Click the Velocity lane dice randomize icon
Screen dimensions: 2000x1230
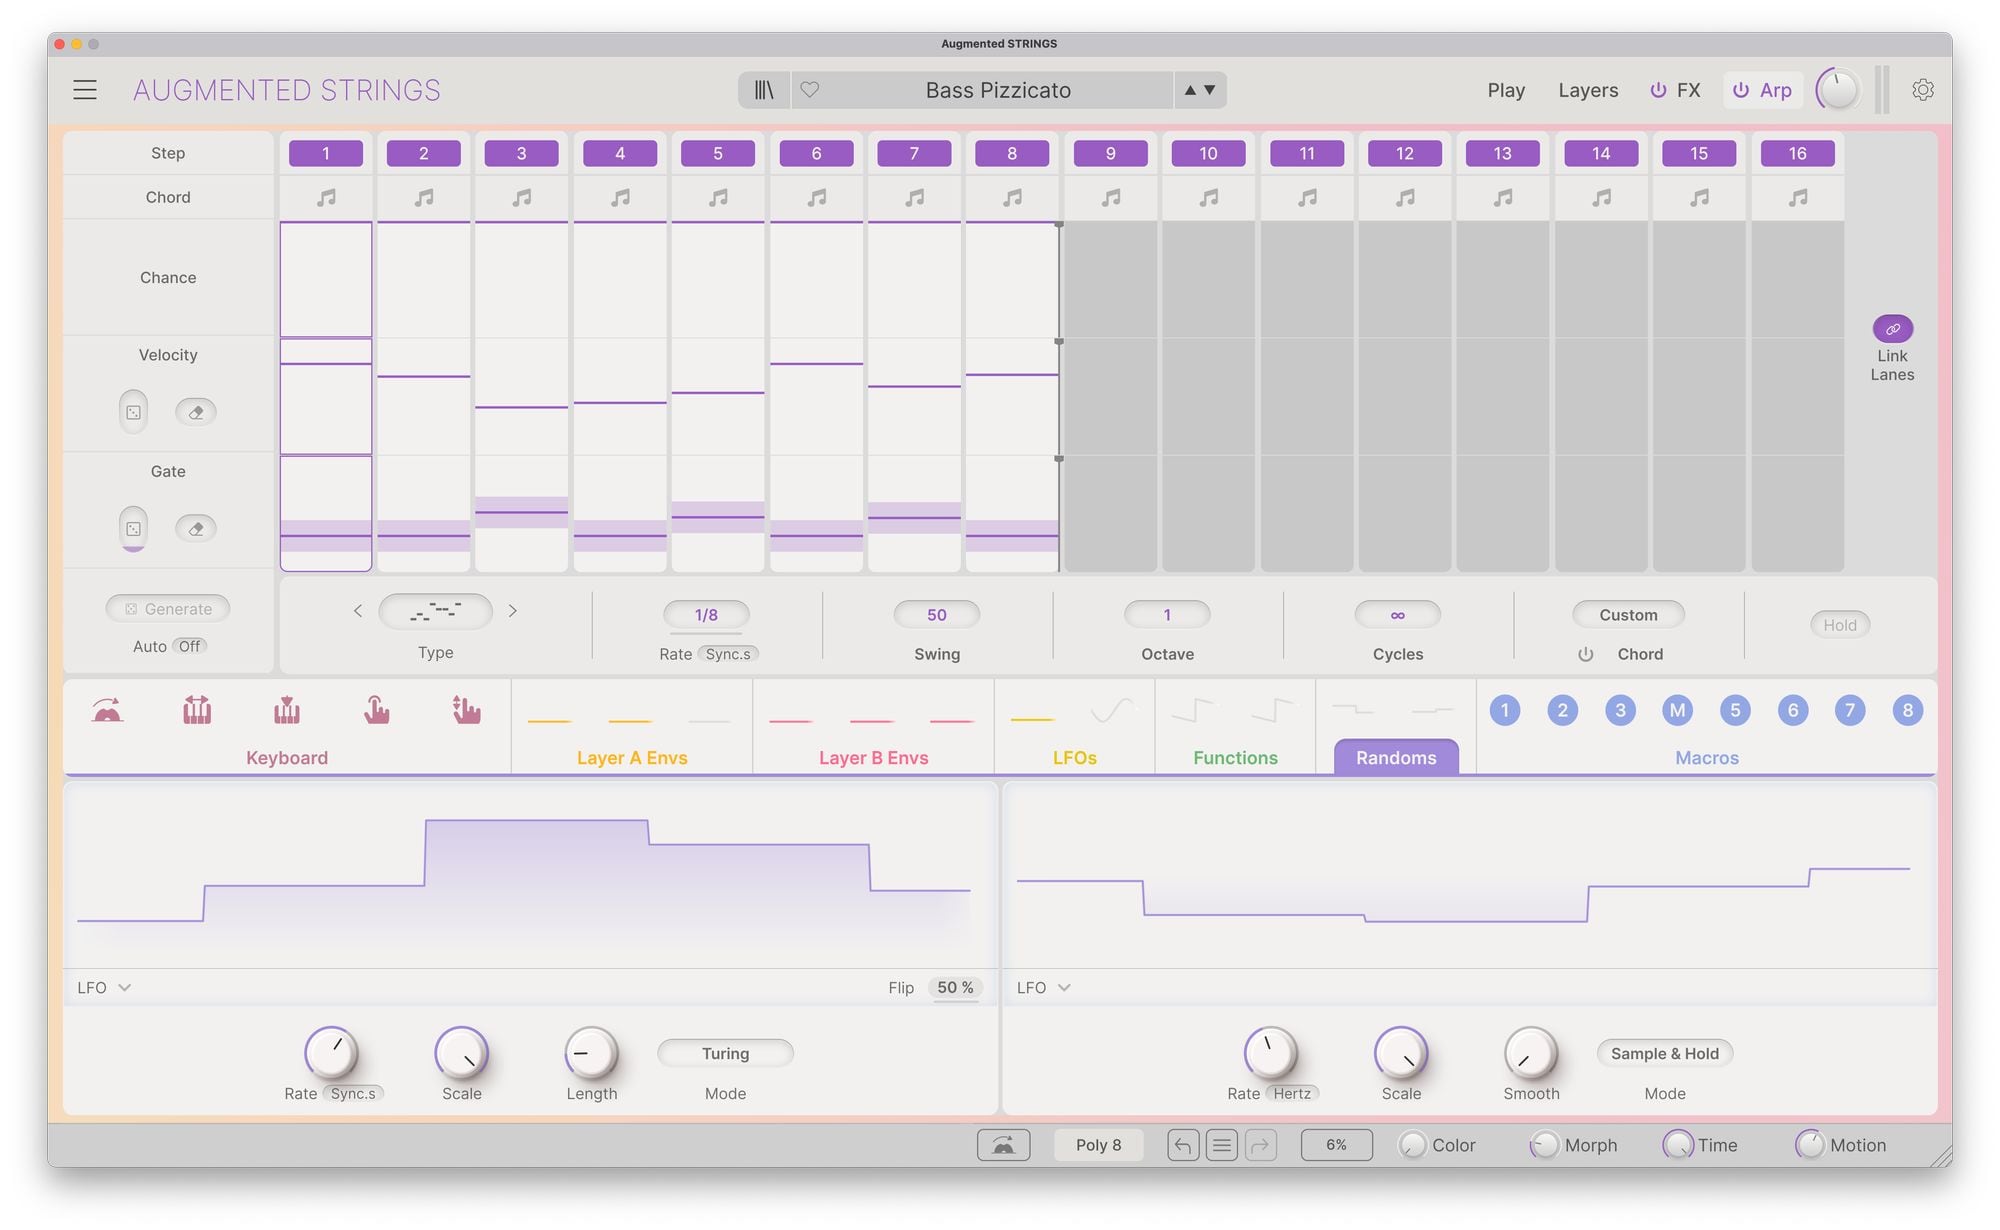[x=133, y=412]
